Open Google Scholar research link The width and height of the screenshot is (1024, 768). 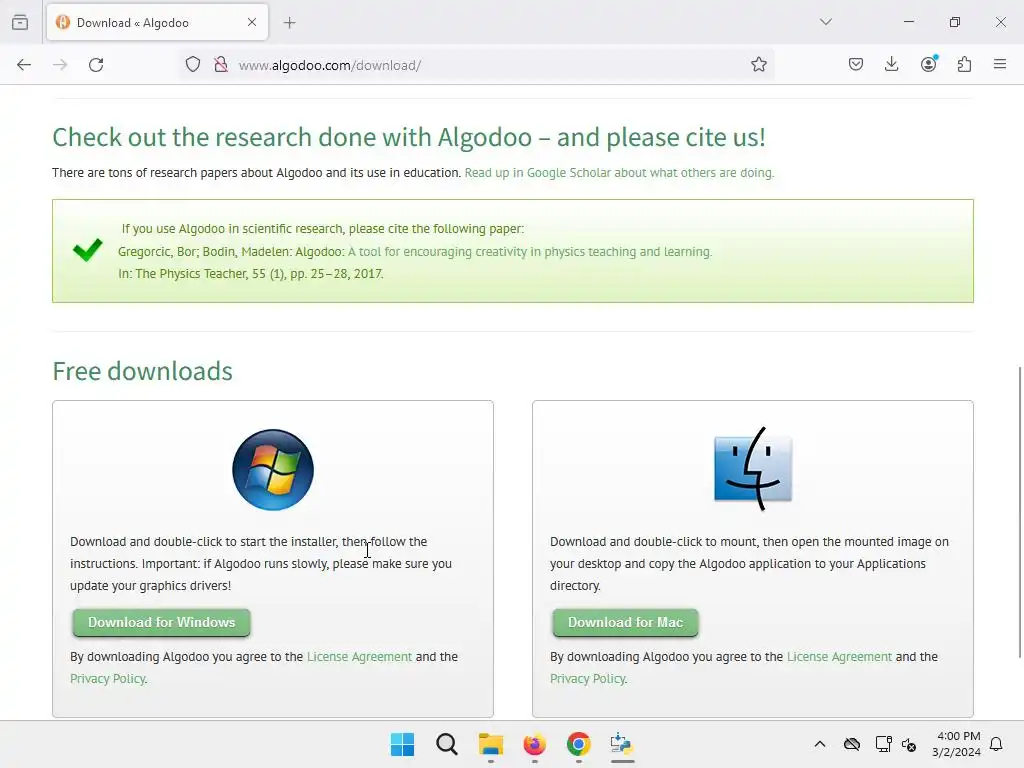619,173
